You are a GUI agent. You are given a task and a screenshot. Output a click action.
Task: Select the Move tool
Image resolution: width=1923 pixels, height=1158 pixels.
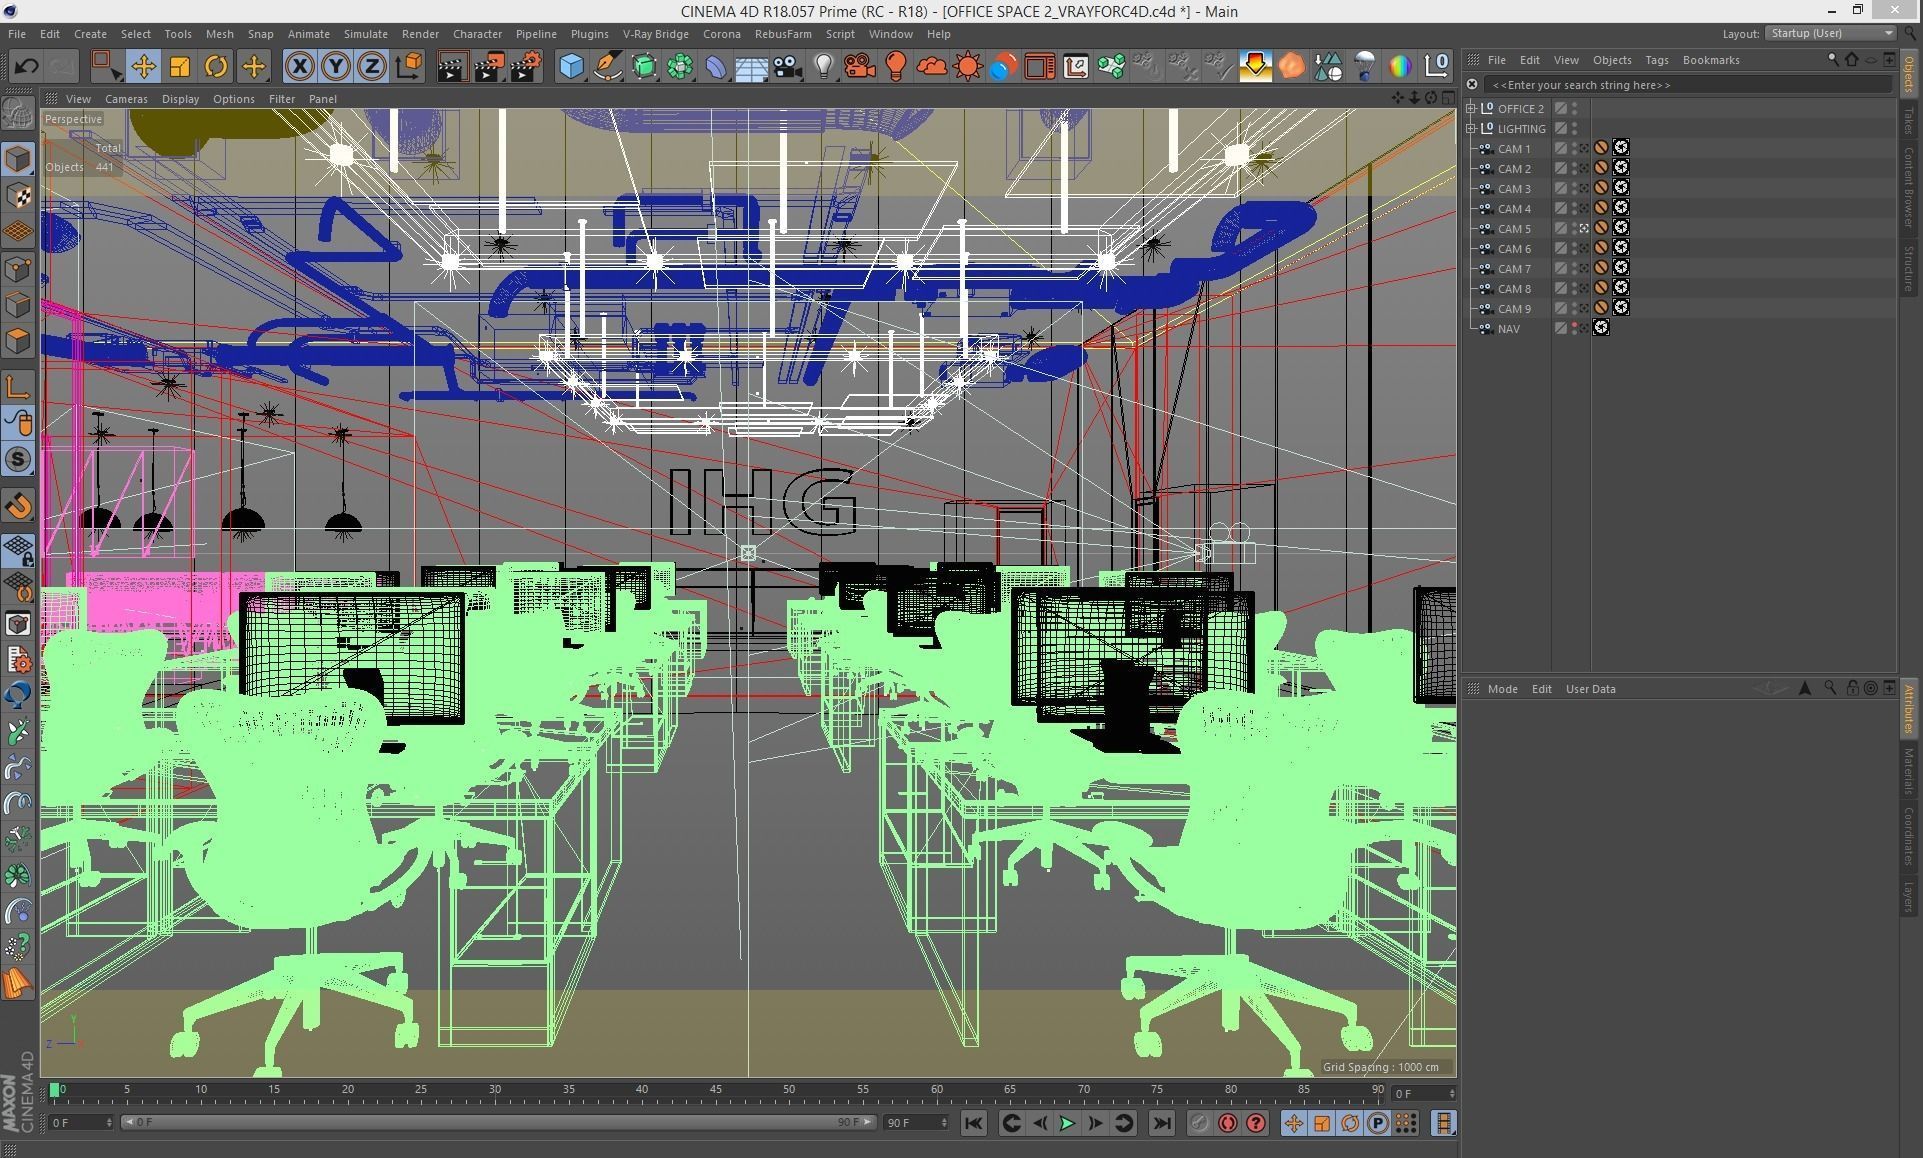[143, 67]
